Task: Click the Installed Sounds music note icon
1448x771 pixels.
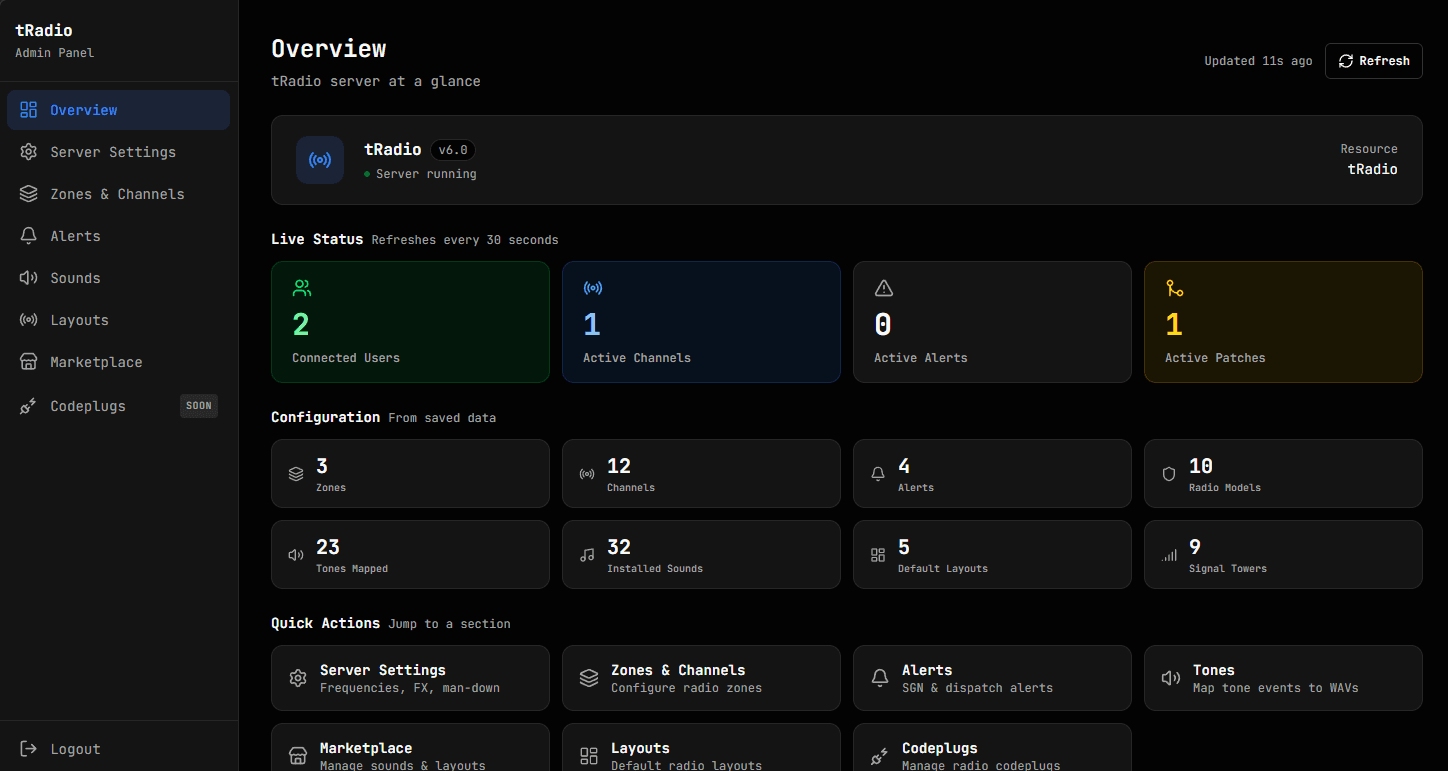Action: coord(587,555)
